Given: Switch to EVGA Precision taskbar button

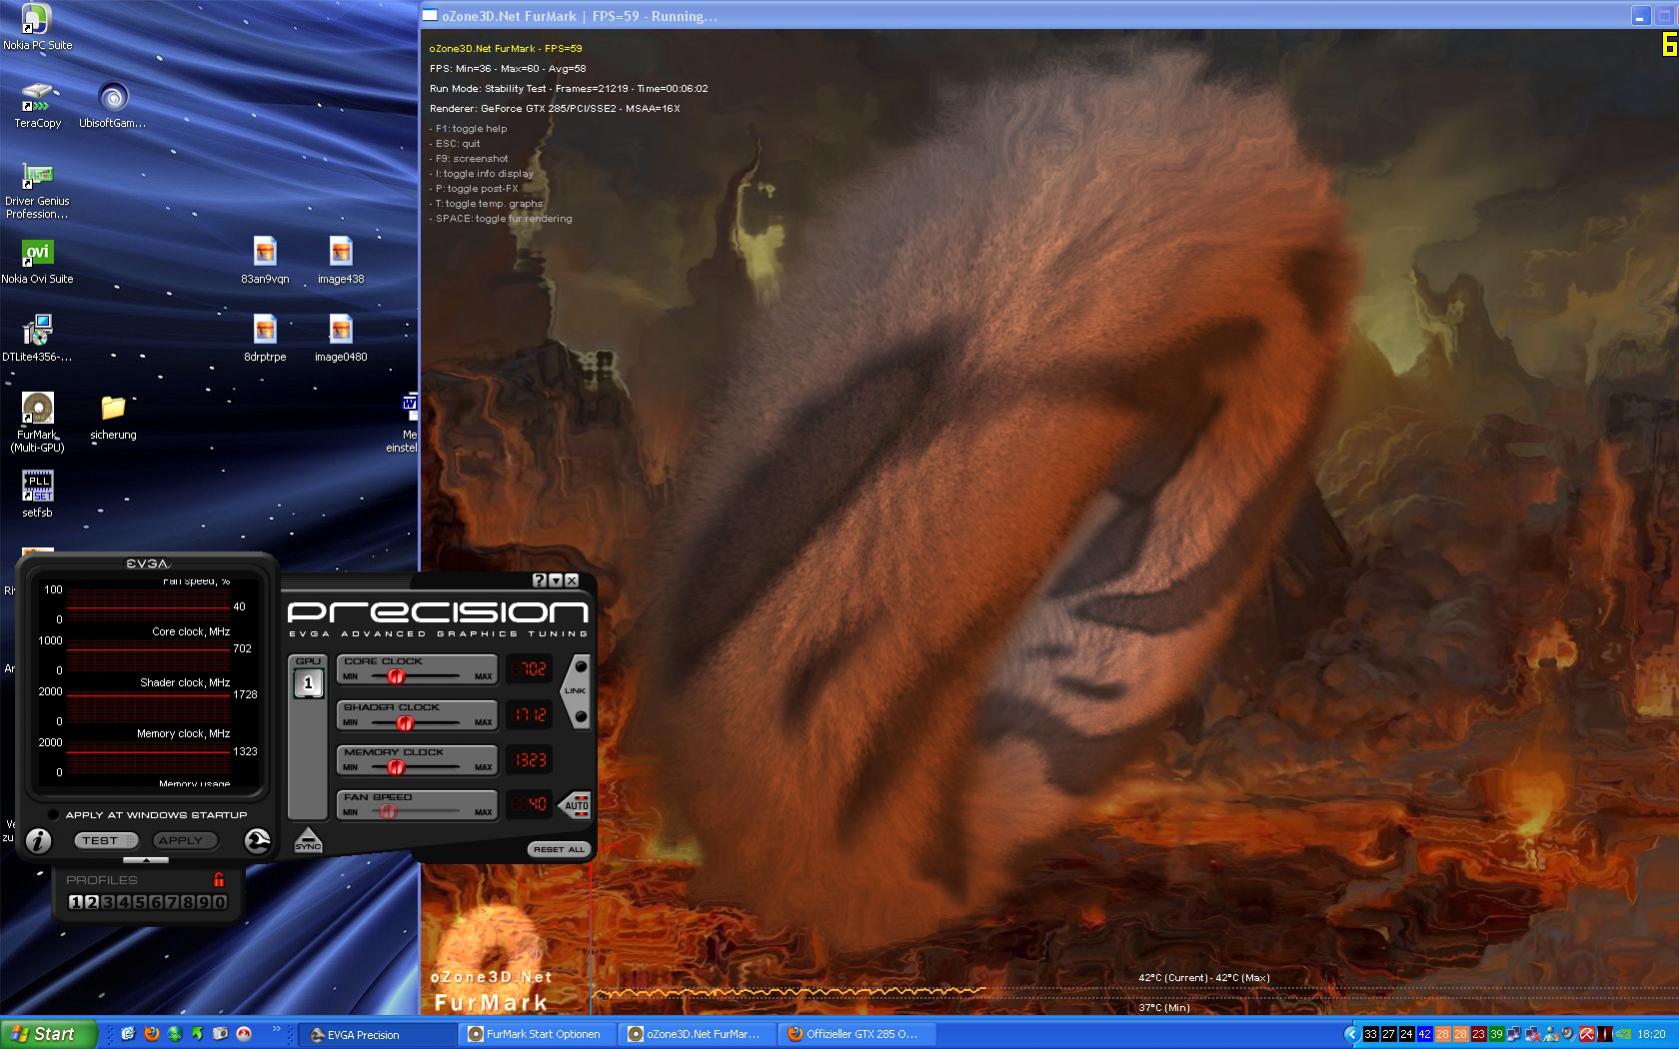Looking at the screenshot, I should point(376,1034).
